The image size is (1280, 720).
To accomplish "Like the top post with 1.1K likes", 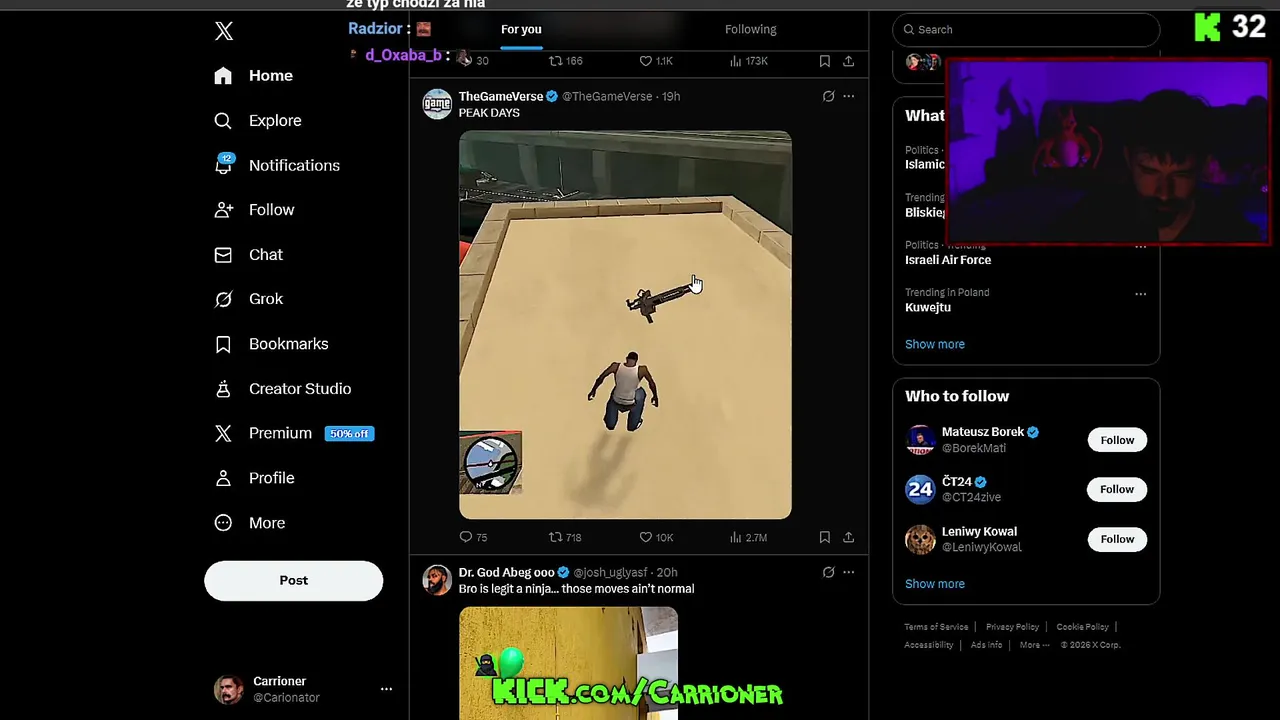I will pos(656,61).
